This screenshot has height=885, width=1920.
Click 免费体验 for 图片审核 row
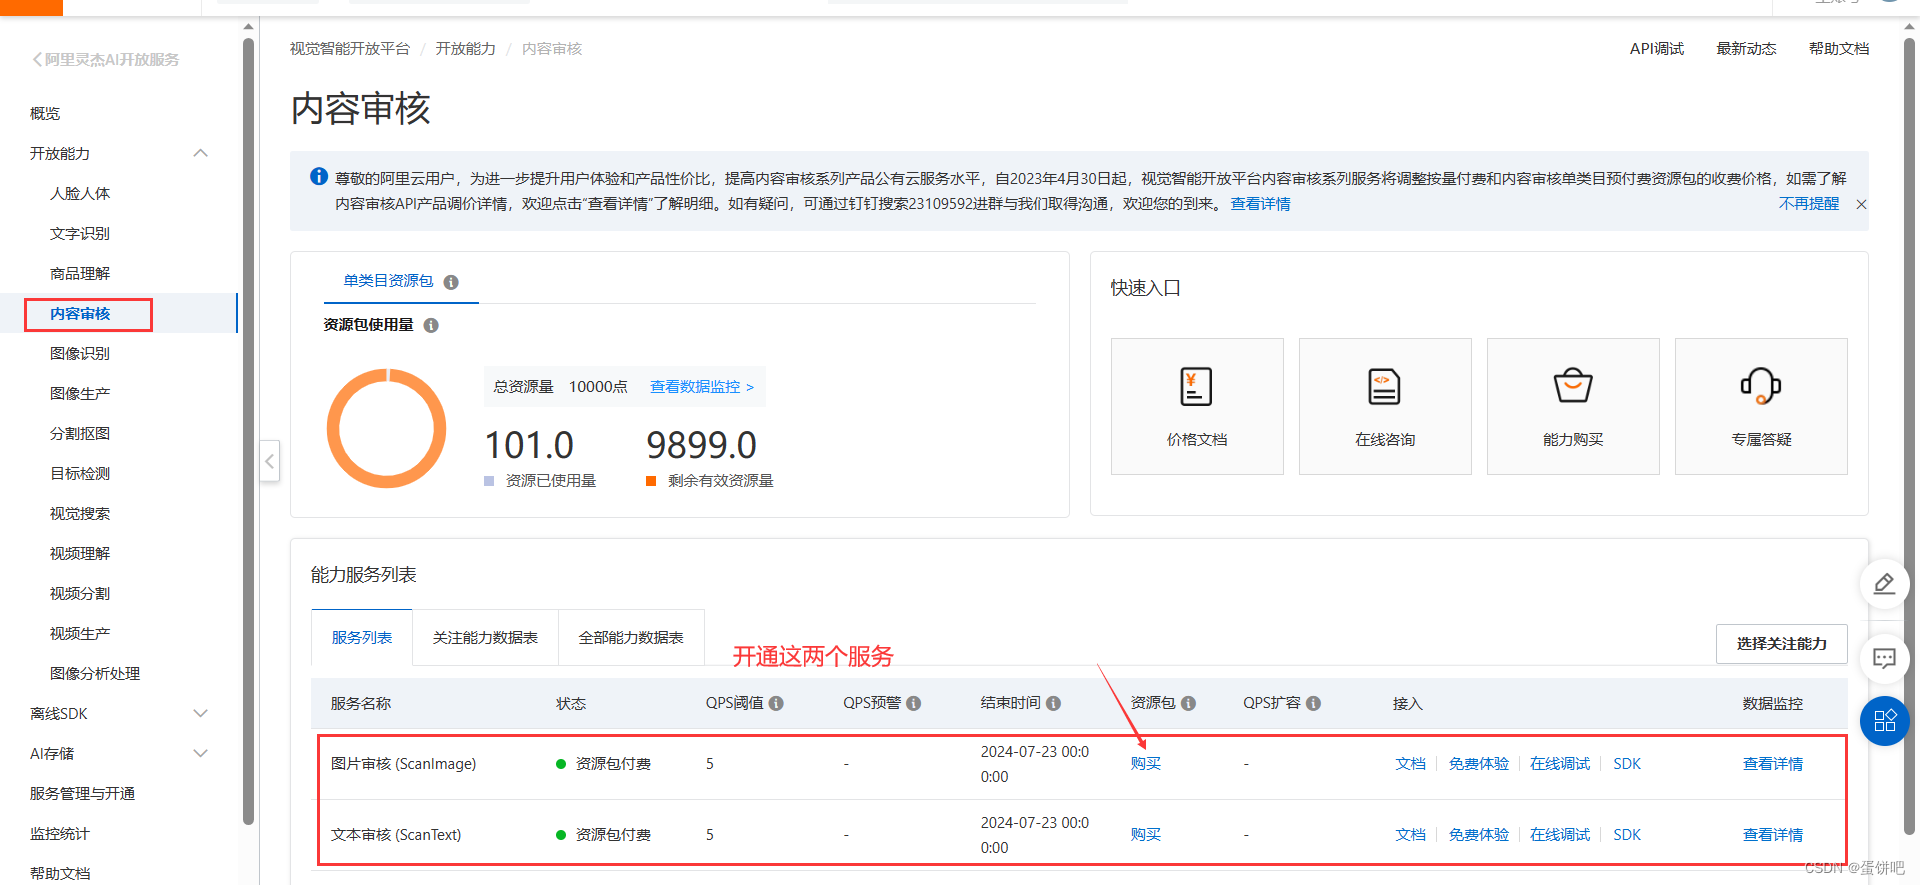tap(1479, 763)
